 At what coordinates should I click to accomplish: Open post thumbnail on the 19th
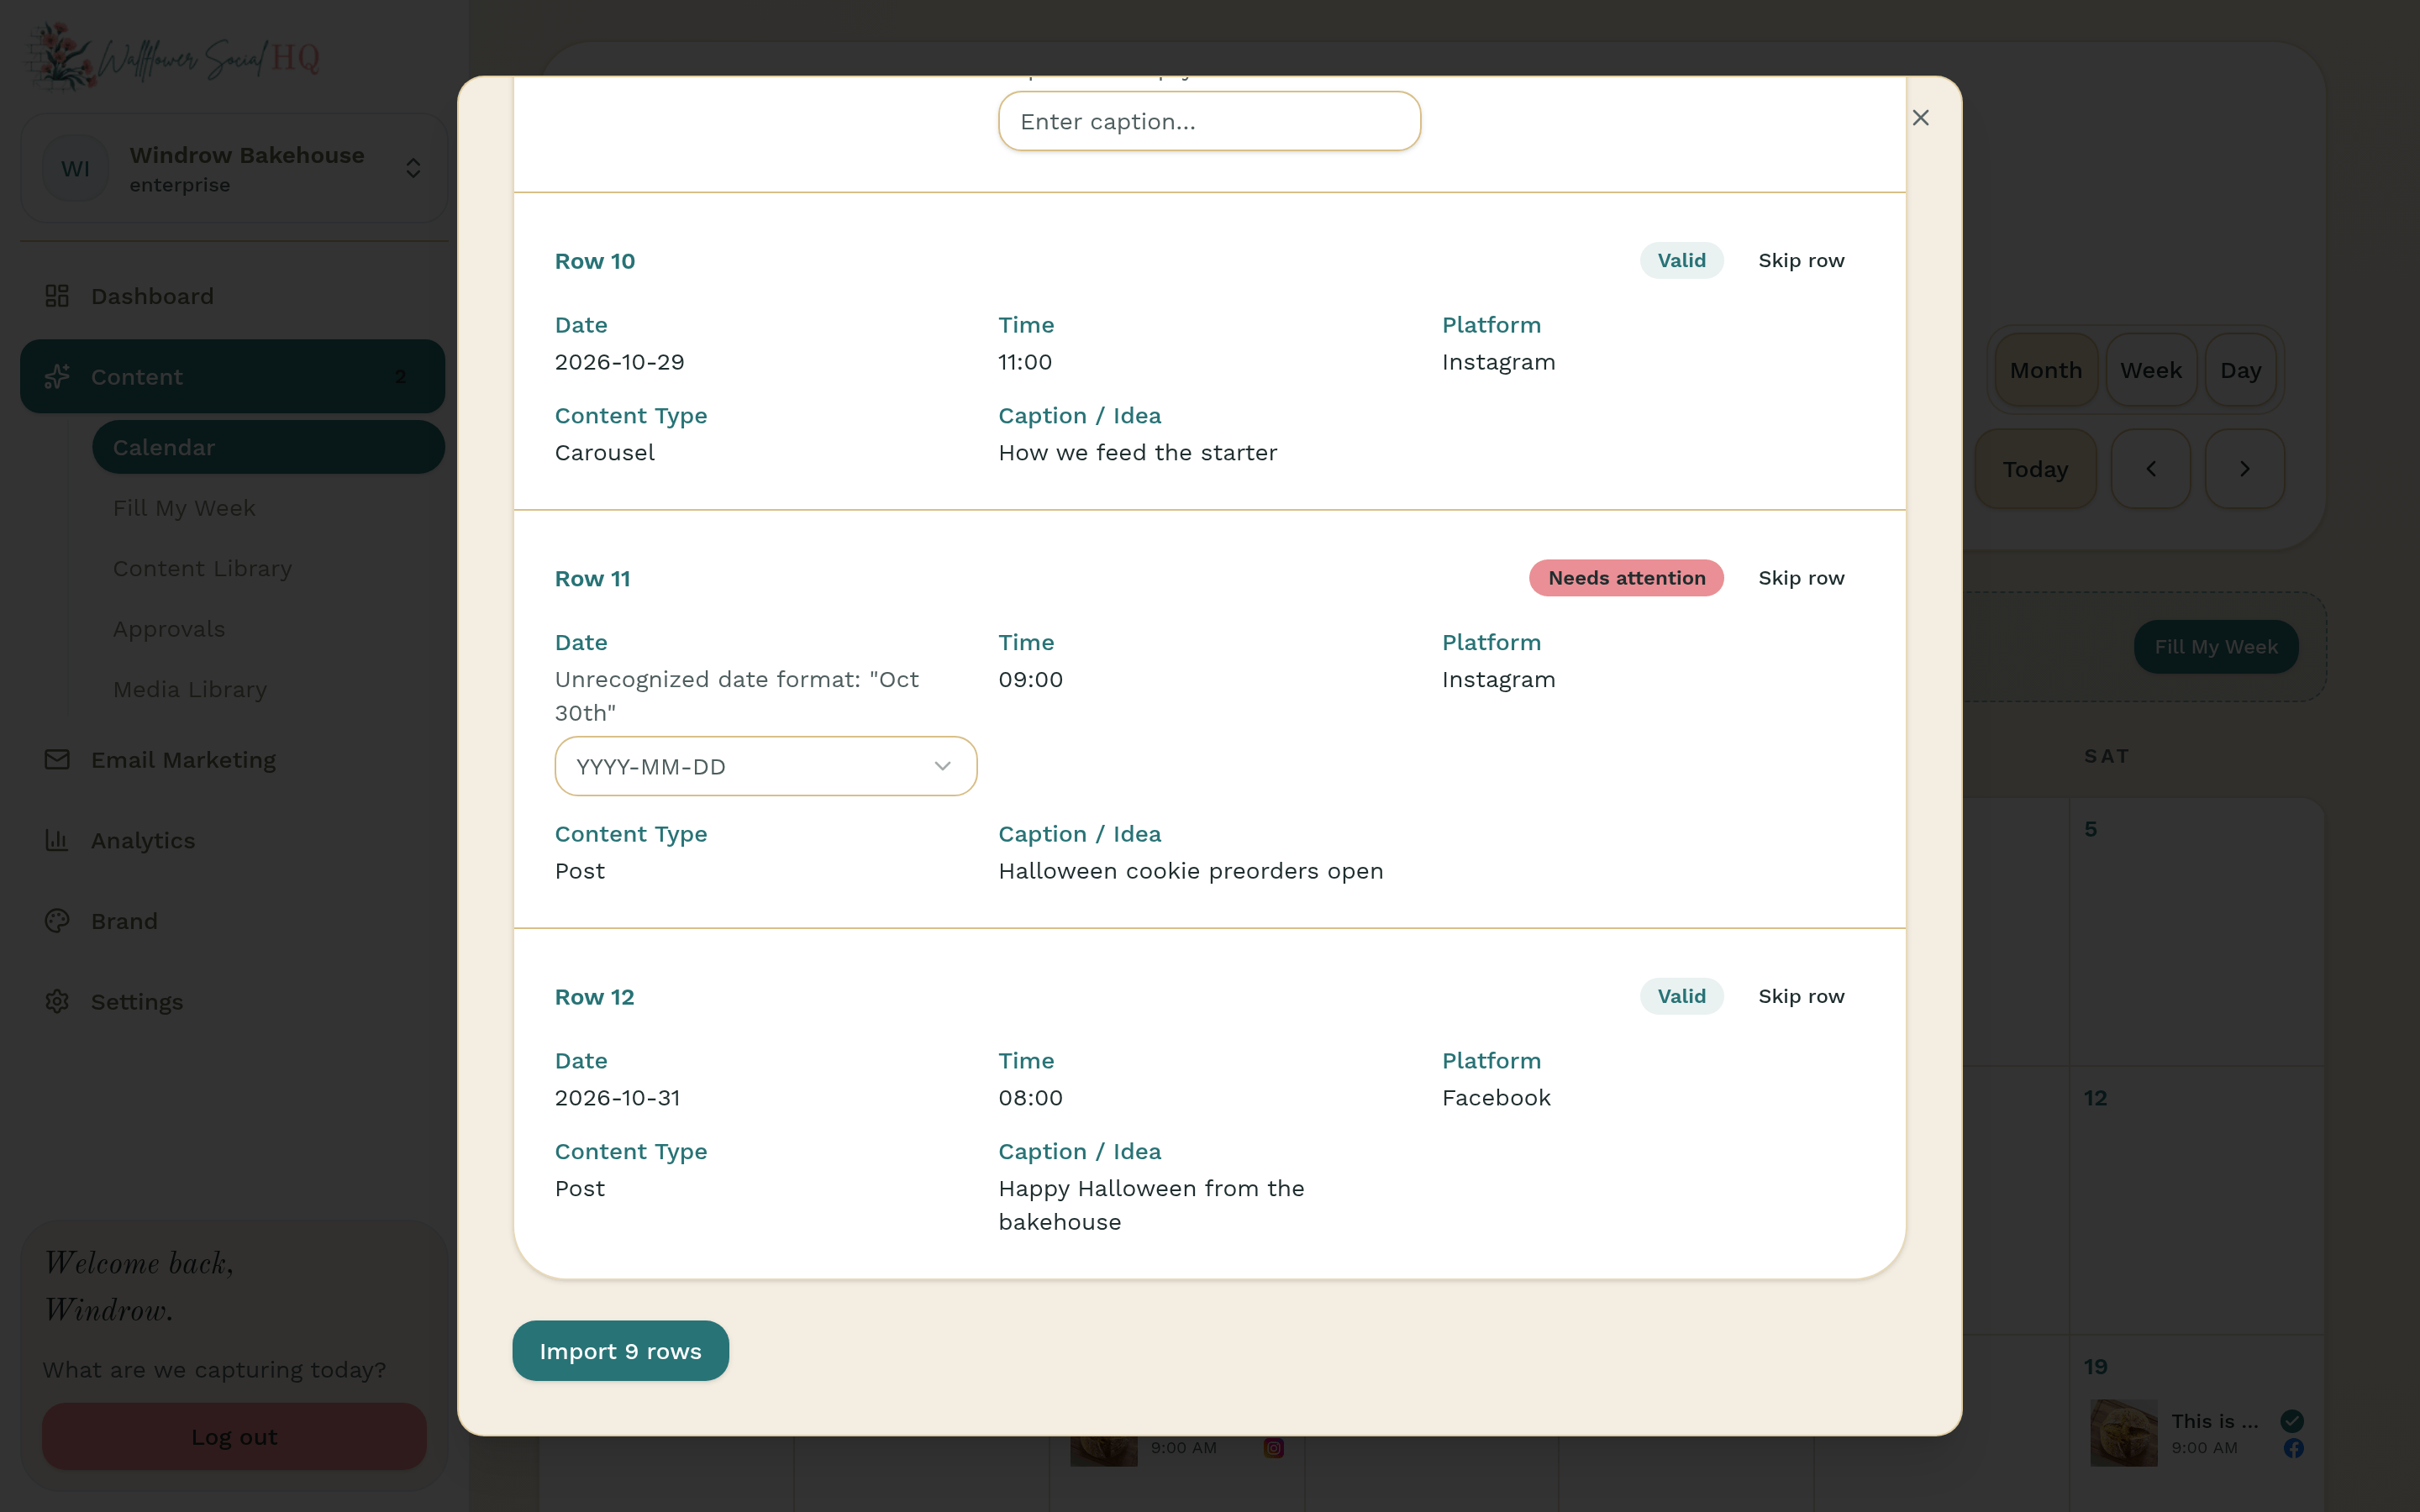click(x=2123, y=1433)
